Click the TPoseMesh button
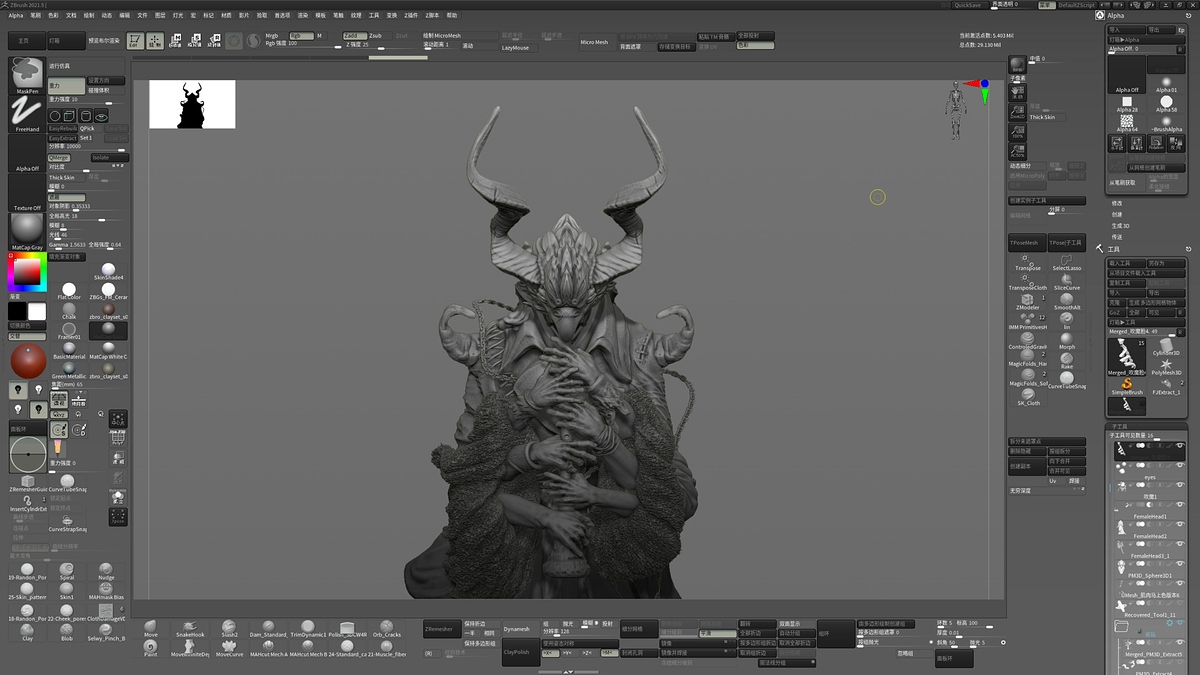This screenshot has width=1200, height=675. [x=1026, y=243]
